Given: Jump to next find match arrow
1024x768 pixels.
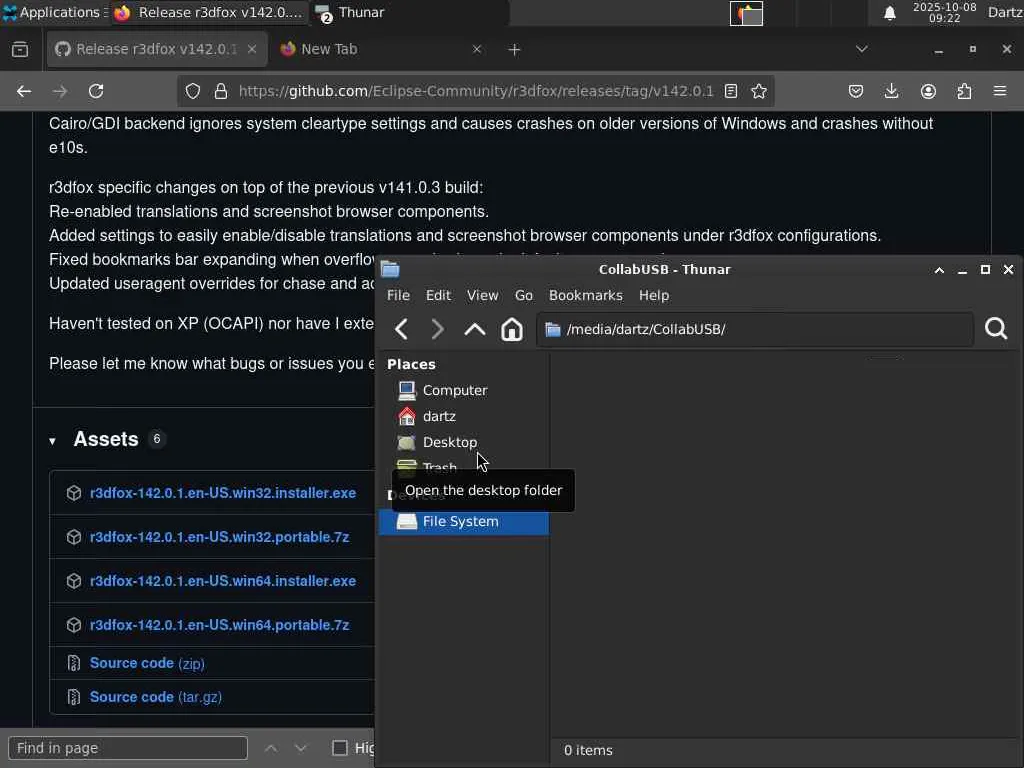Looking at the screenshot, I should pos(300,748).
